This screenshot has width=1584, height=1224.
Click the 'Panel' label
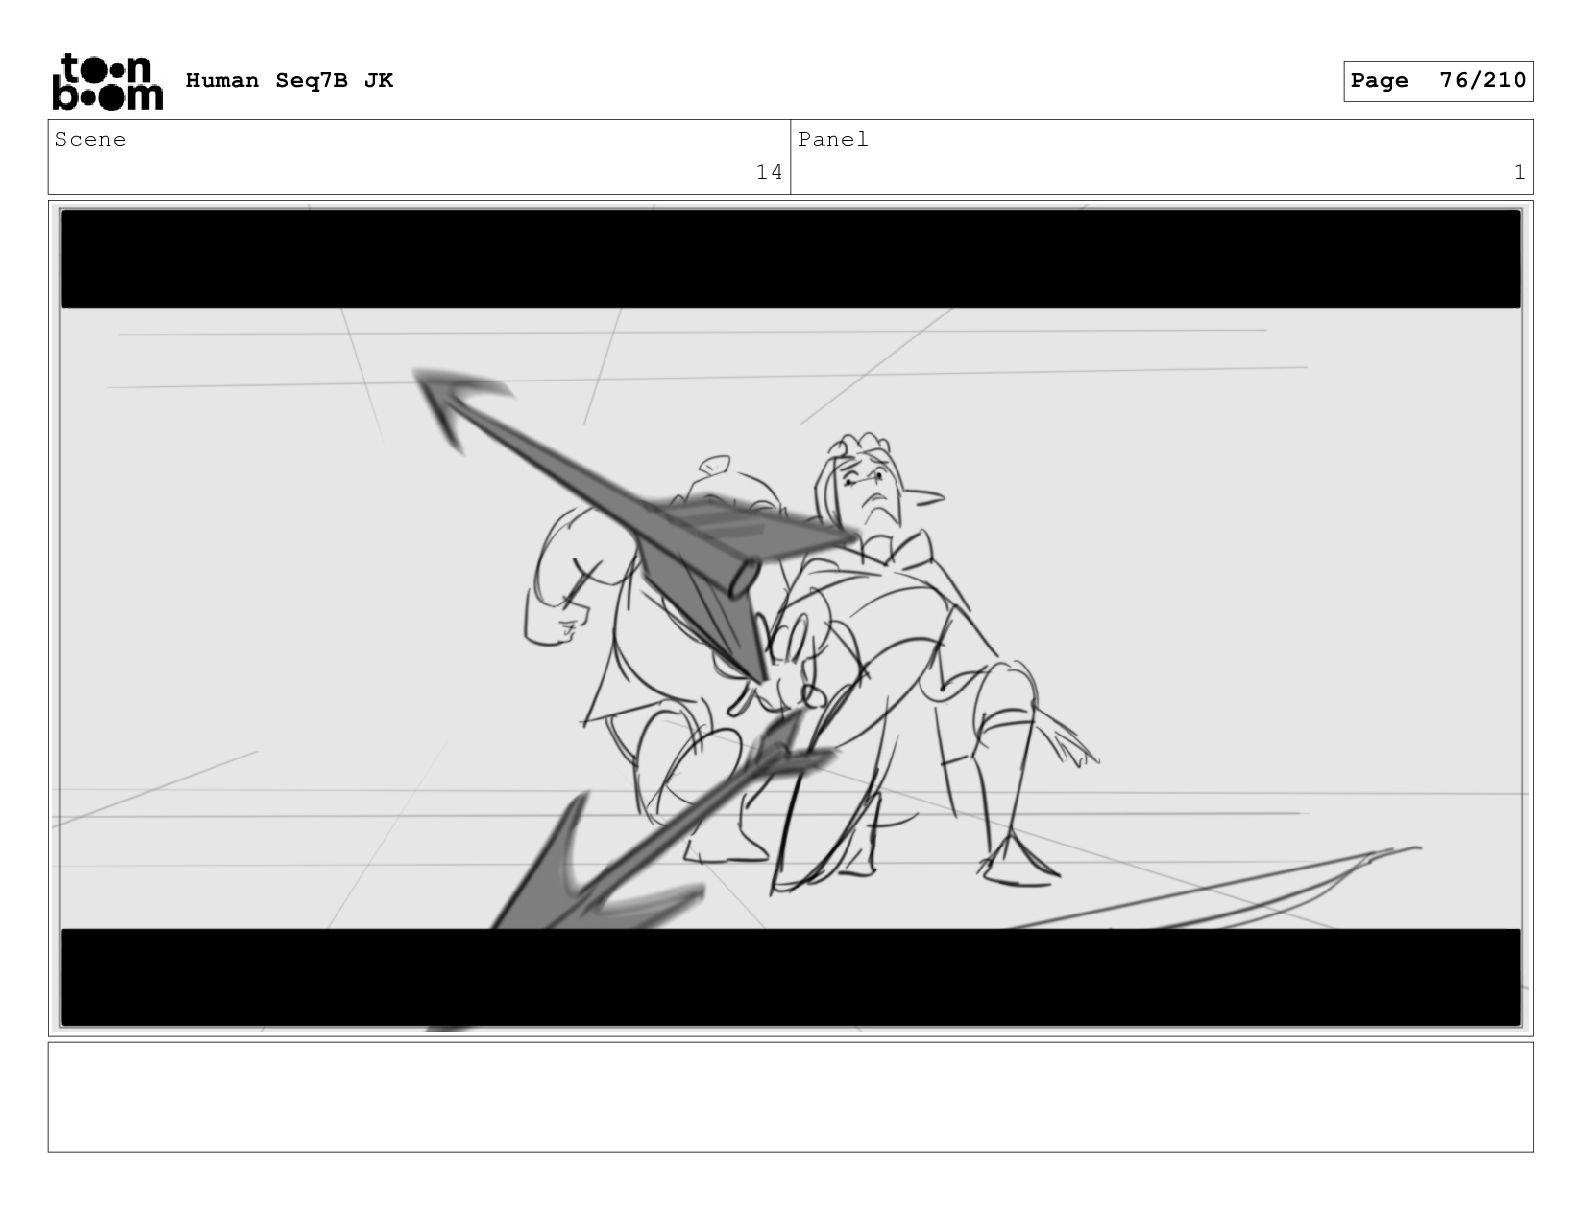[833, 140]
